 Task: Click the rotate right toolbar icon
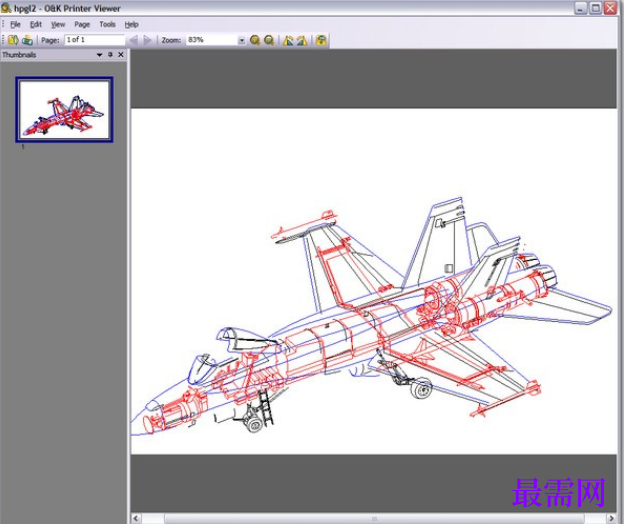[x=302, y=40]
